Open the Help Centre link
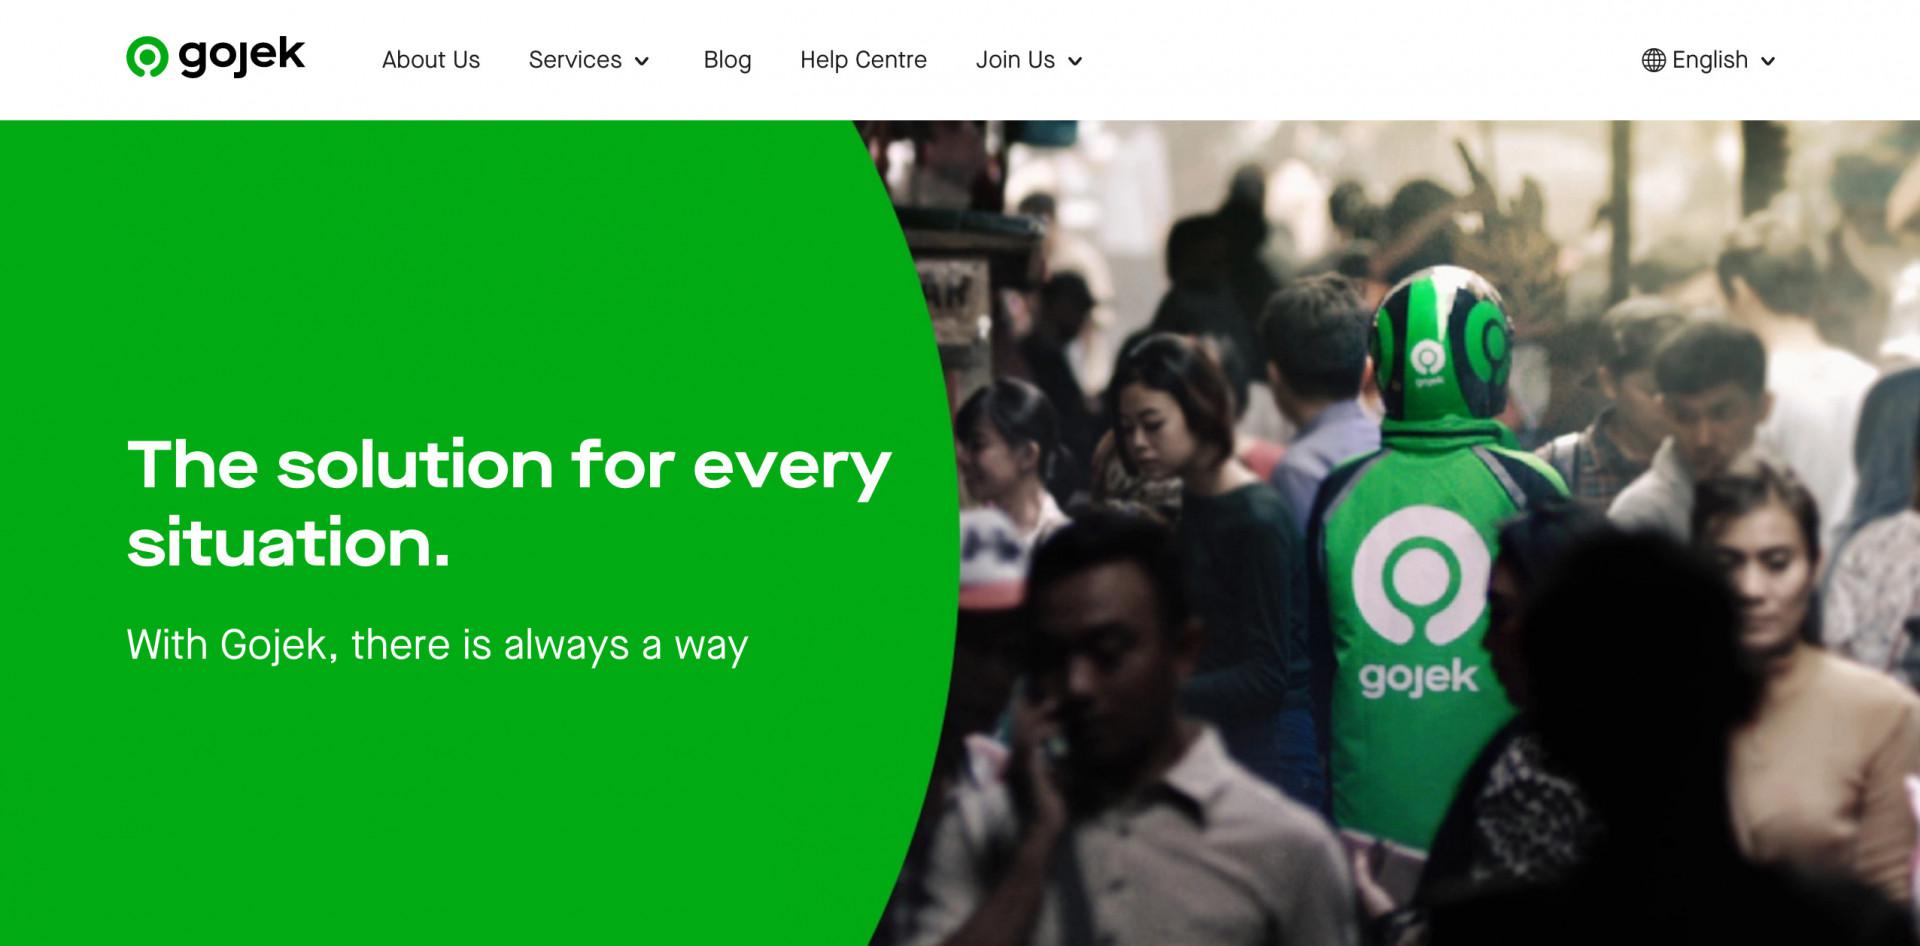 pyautogui.click(x=863, y=60)
